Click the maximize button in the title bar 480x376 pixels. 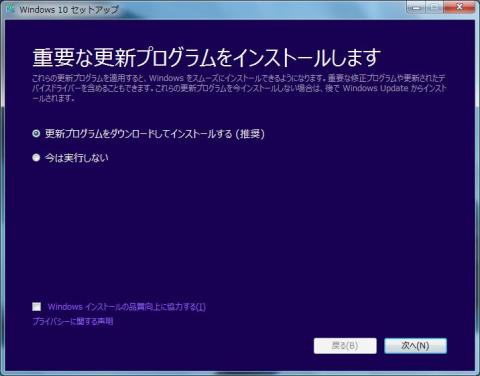coord(434,7)
